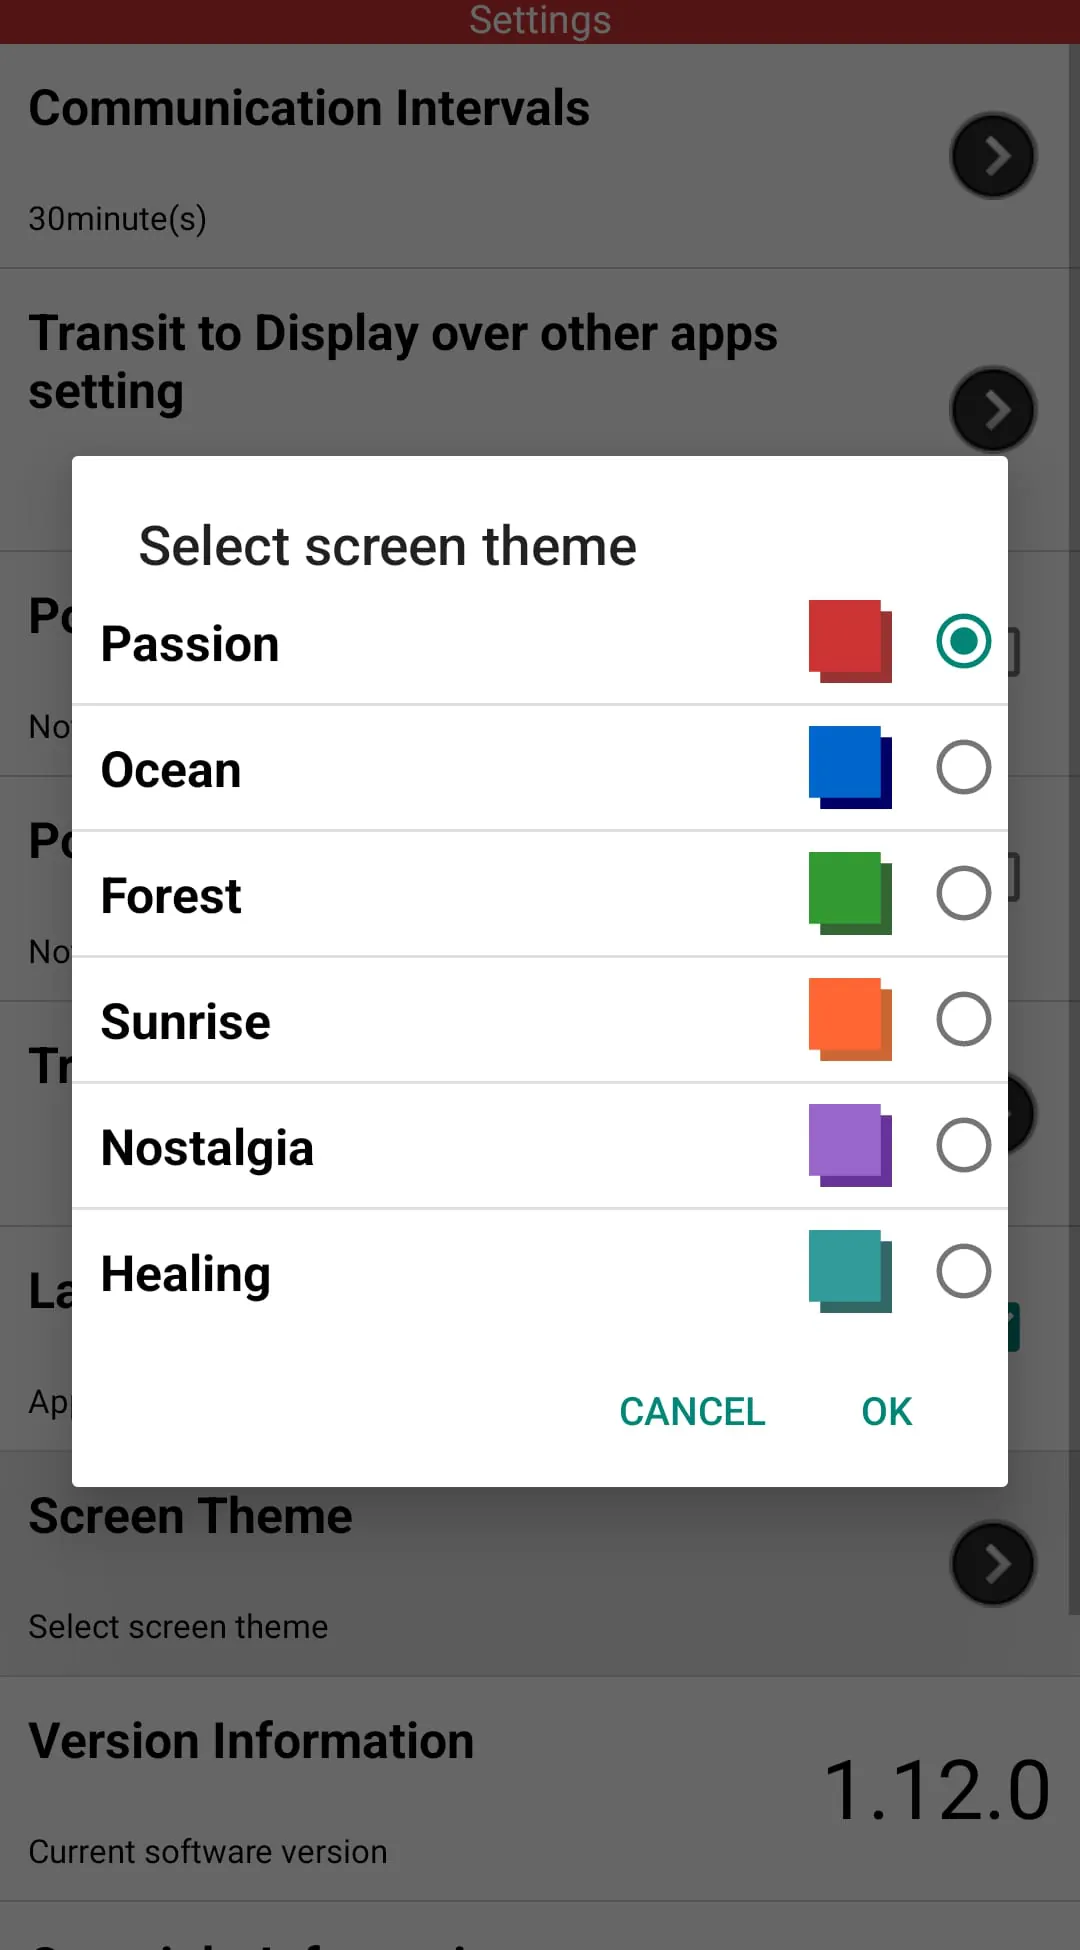
Task: Select the Passion radio button
Action: 963,641
